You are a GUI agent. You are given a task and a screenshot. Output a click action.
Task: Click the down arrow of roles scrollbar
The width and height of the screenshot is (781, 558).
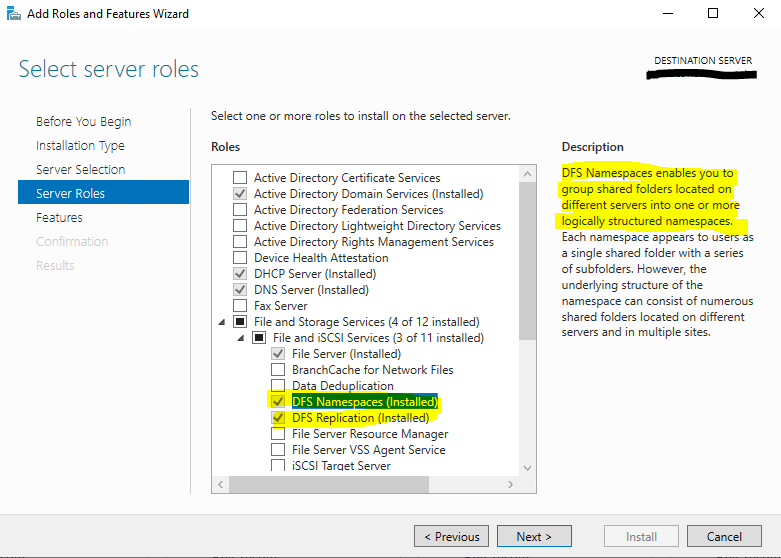(x=527, y=468)
